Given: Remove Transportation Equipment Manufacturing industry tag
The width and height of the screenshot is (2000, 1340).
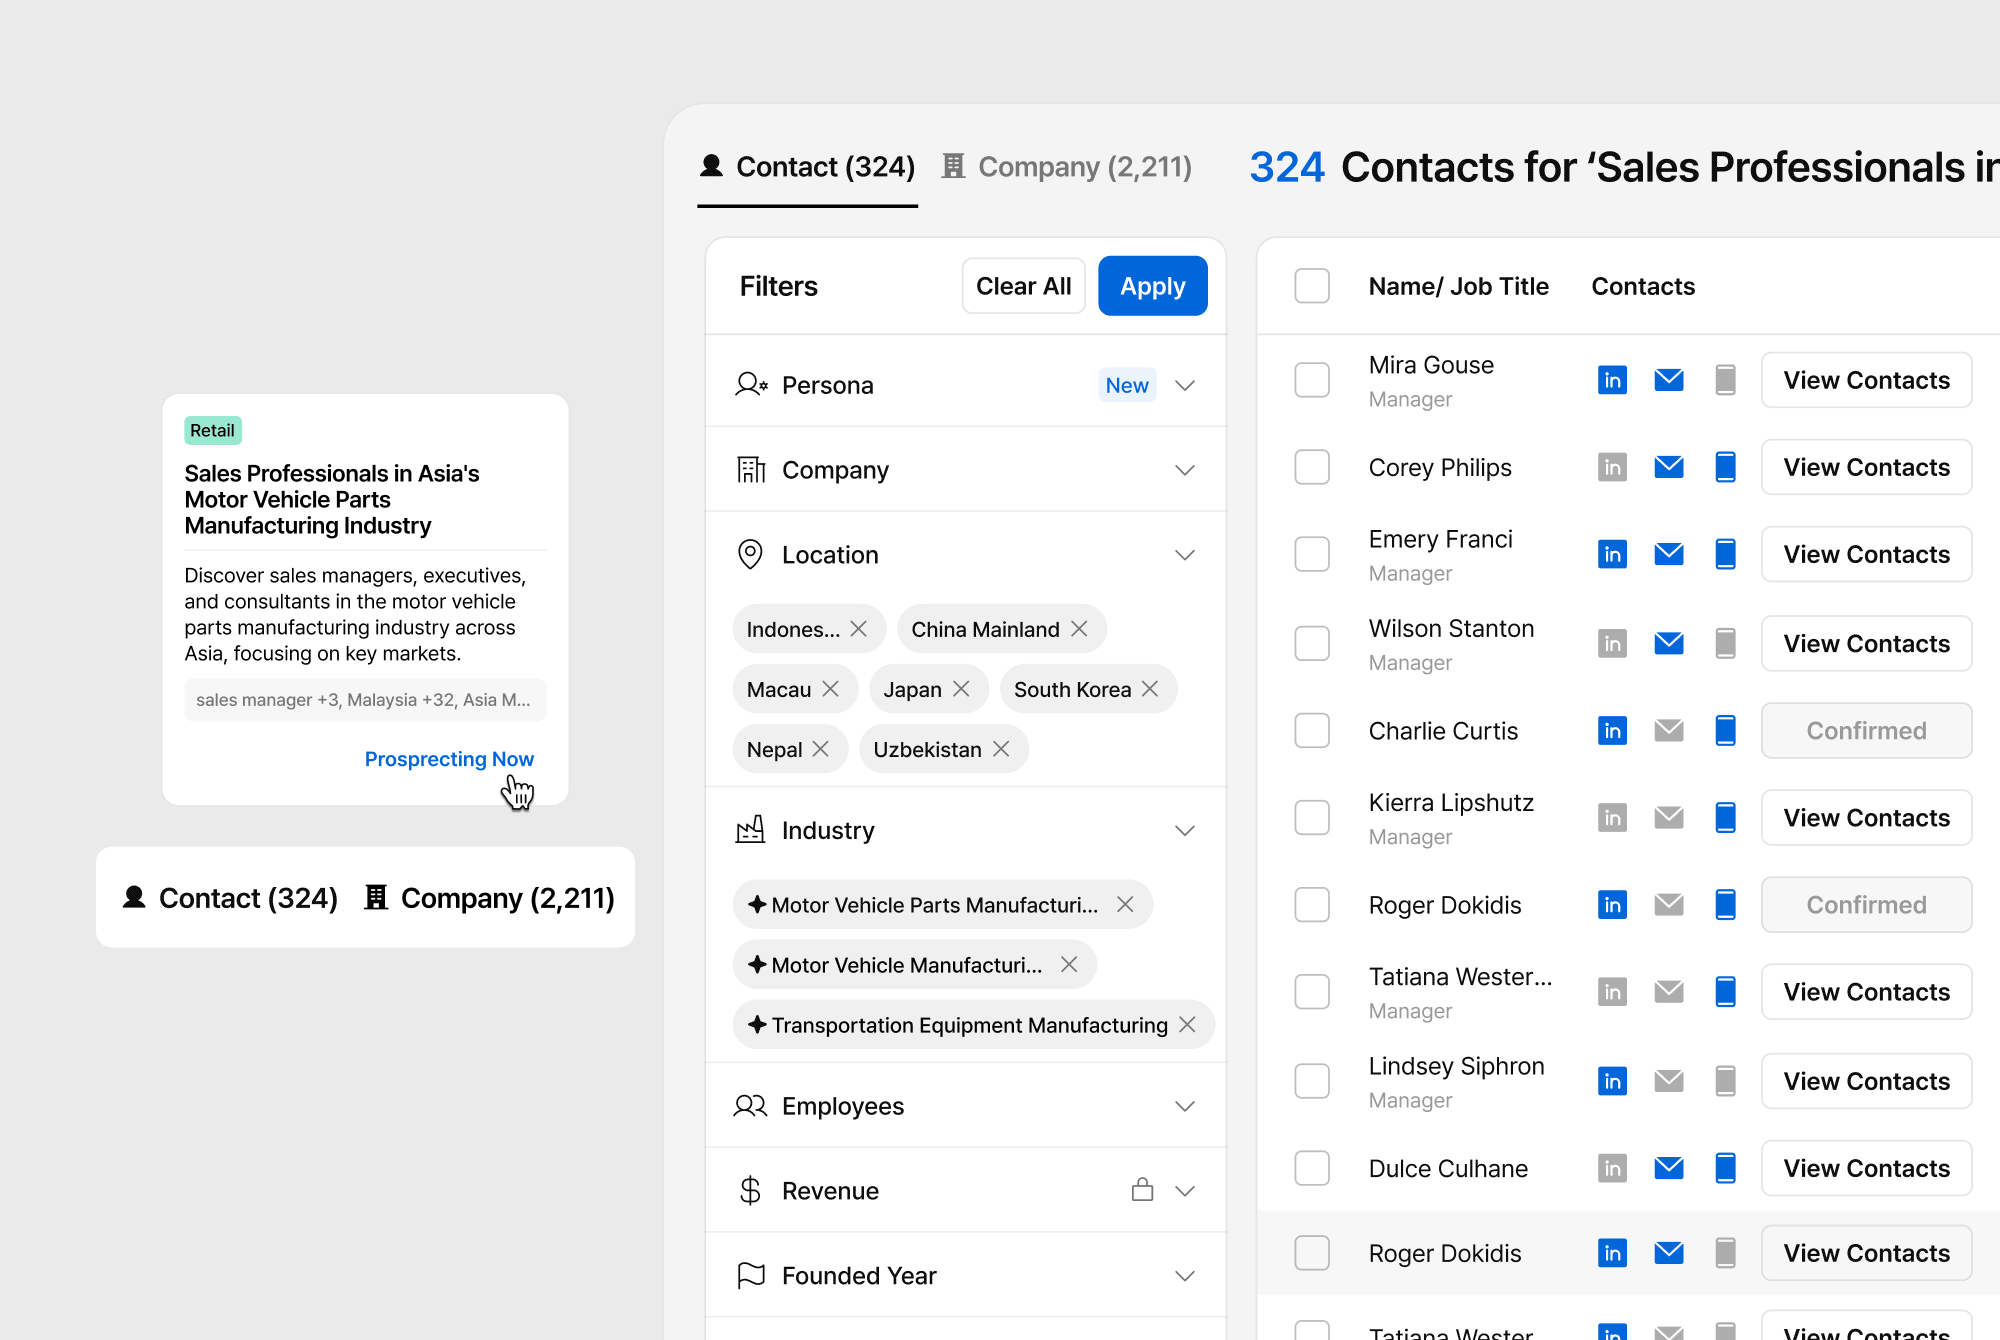Looking at the screenshot, I should click(x=1187, y=1025).
